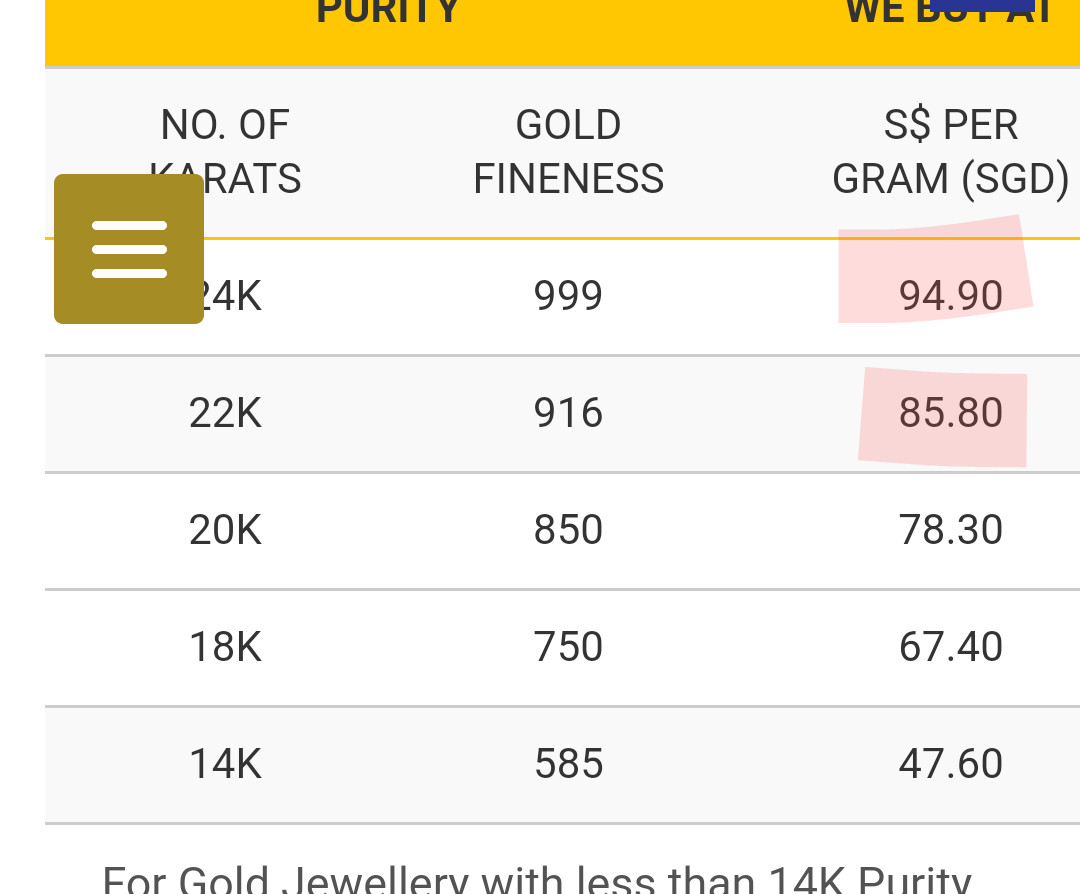The width and height of the screenshot is (1080, 894).
Task: Click the GOLD FINENESS column header
Action: (x=568, y=152)
